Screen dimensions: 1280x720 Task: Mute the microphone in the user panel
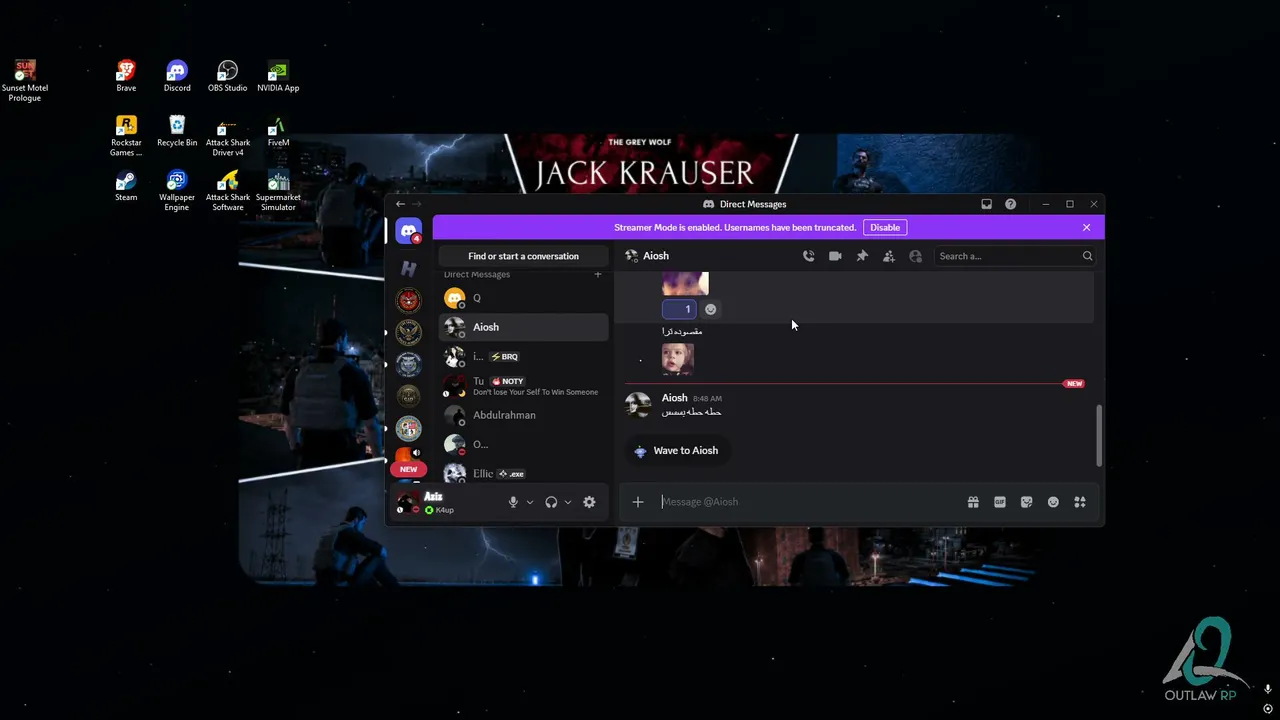[x=513, y=502]
